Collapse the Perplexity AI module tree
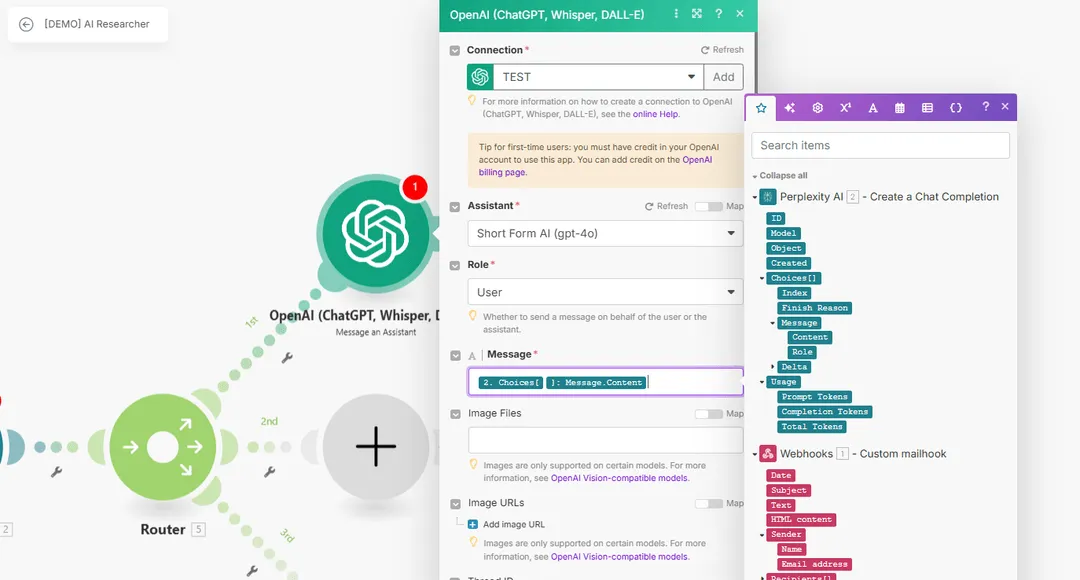The width and height of the screenshot is (1080, 580). (755, 198)
